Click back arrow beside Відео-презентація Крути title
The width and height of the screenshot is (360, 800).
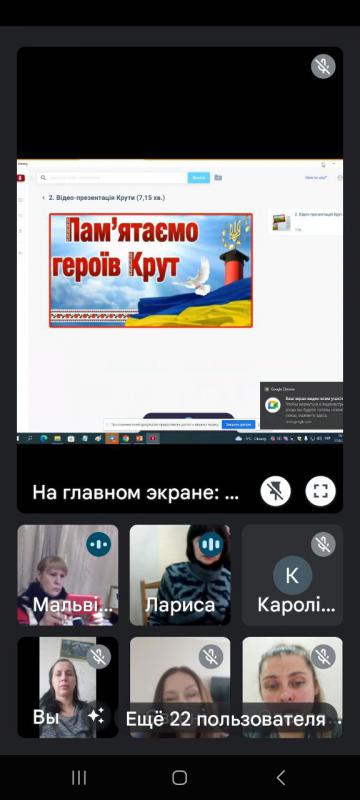pyautogui.click(x=43, y=197)
